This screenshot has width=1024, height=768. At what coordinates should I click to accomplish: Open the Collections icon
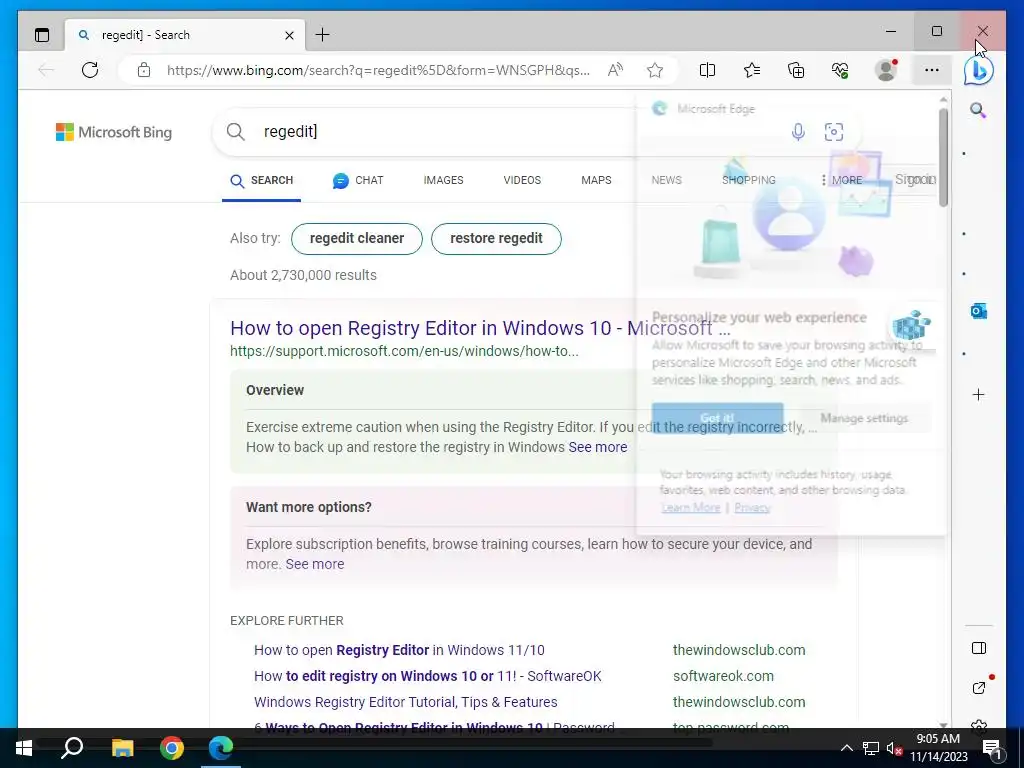coord(796,70)
